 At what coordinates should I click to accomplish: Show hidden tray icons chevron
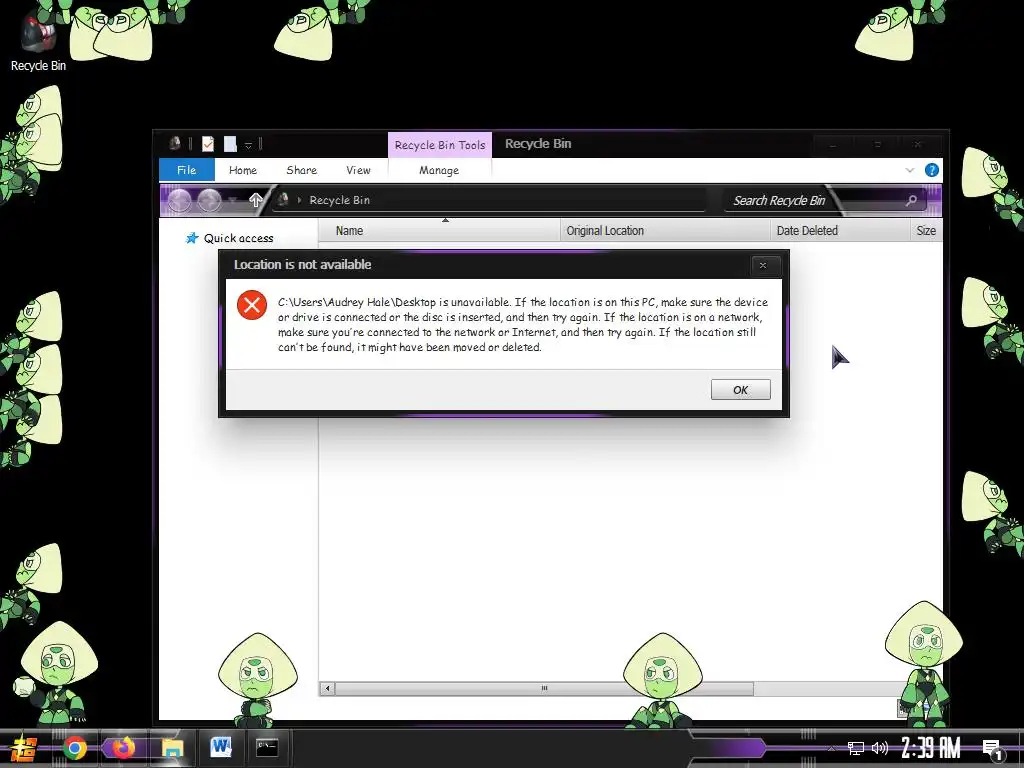[831, 748]
